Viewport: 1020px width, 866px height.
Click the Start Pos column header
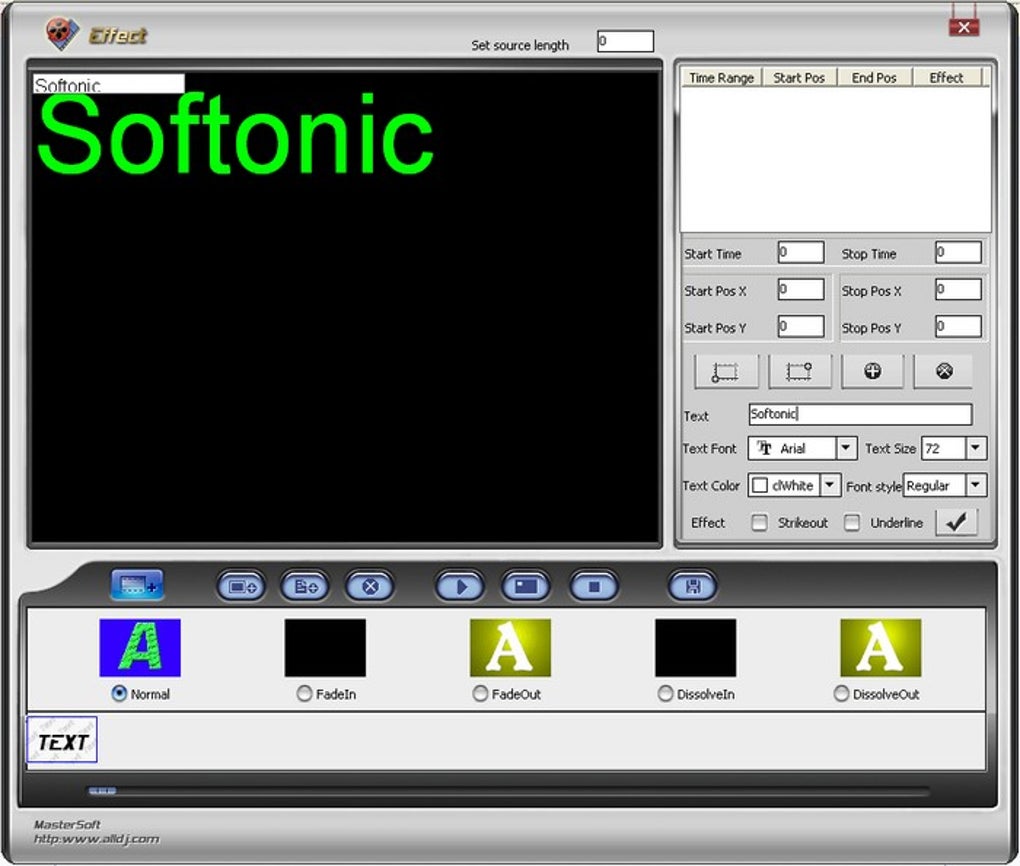[799, 77]
